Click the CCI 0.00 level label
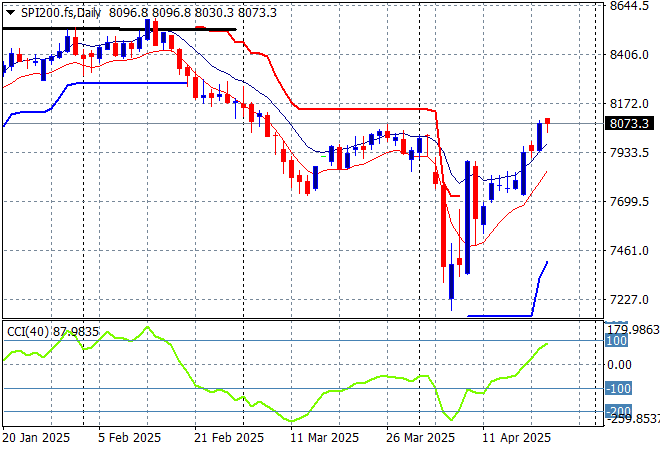Screen dimensions: 660x450 point(620,365)
